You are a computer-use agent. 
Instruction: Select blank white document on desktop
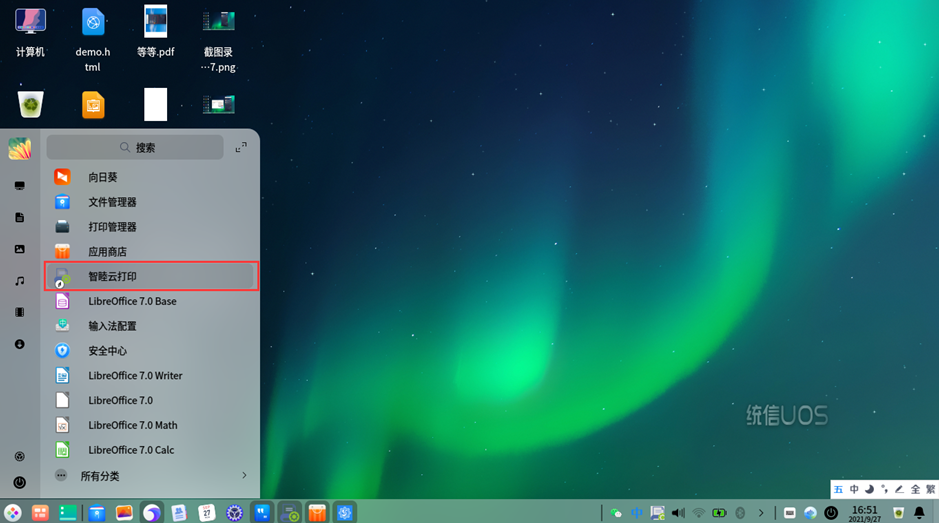(156, 105)
